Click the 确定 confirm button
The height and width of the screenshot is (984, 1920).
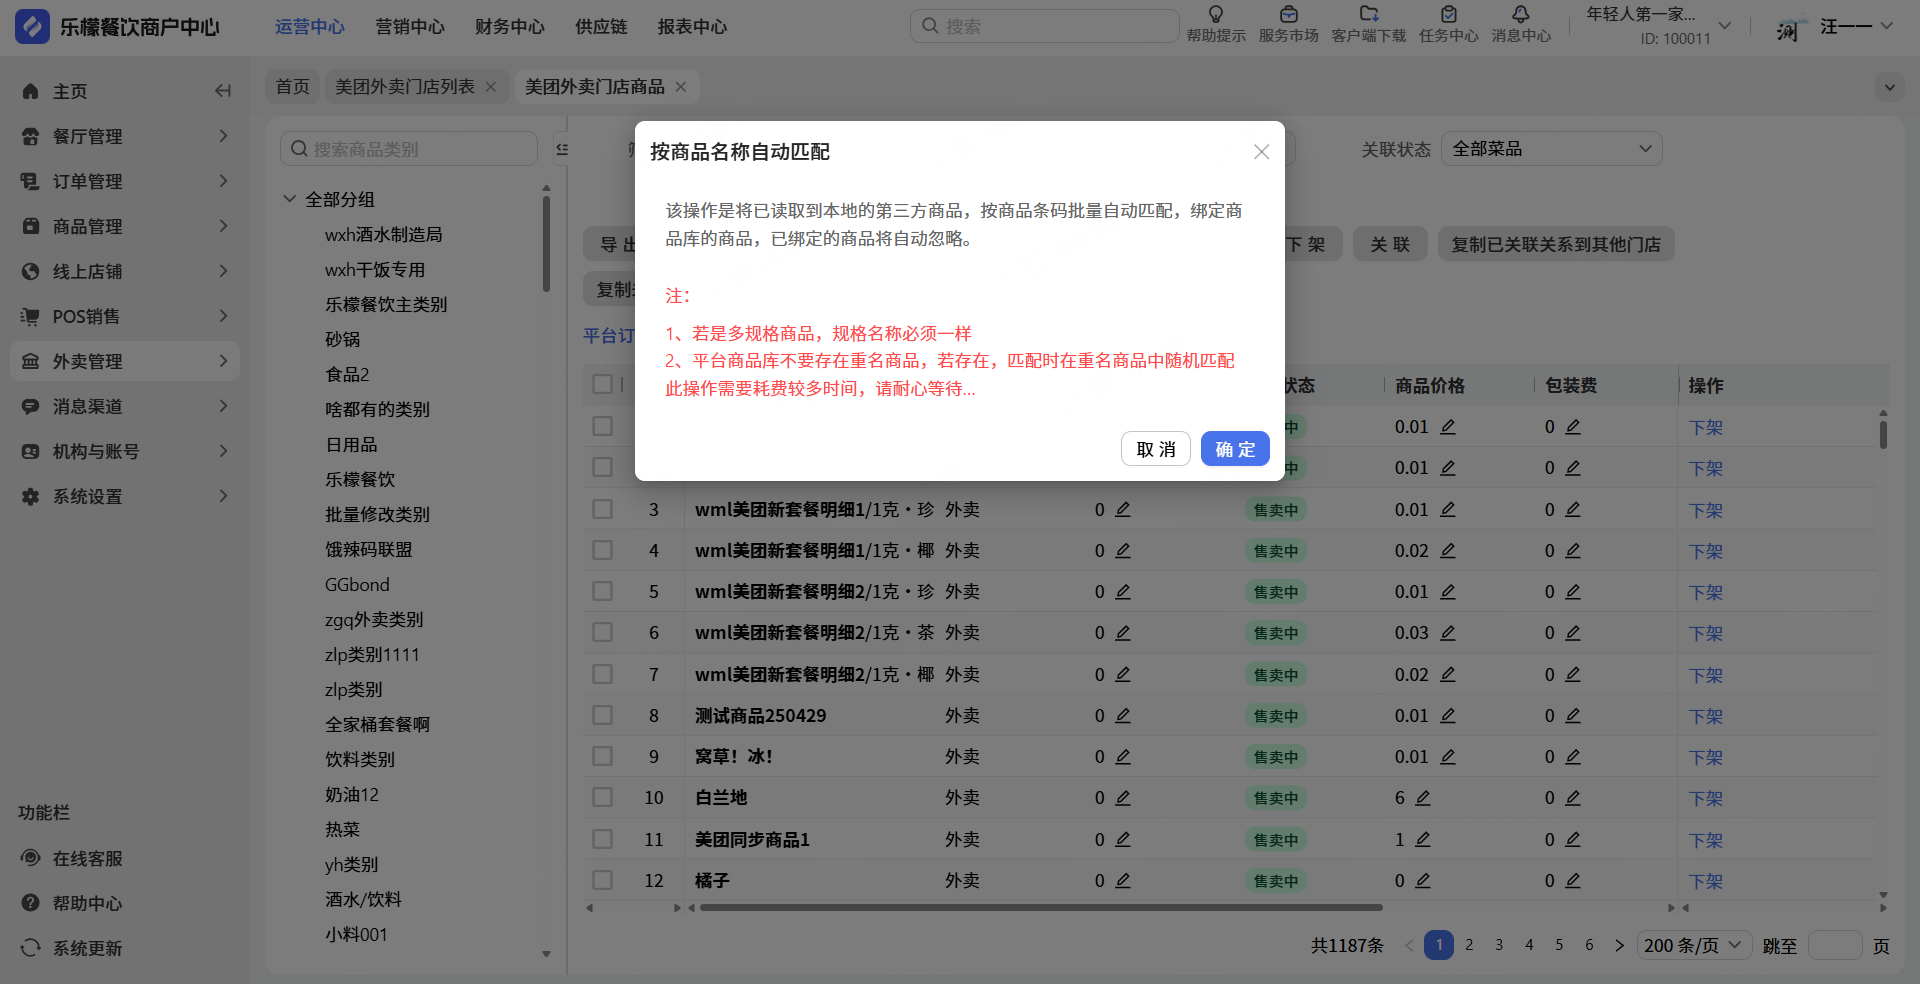coord(1234,449)
